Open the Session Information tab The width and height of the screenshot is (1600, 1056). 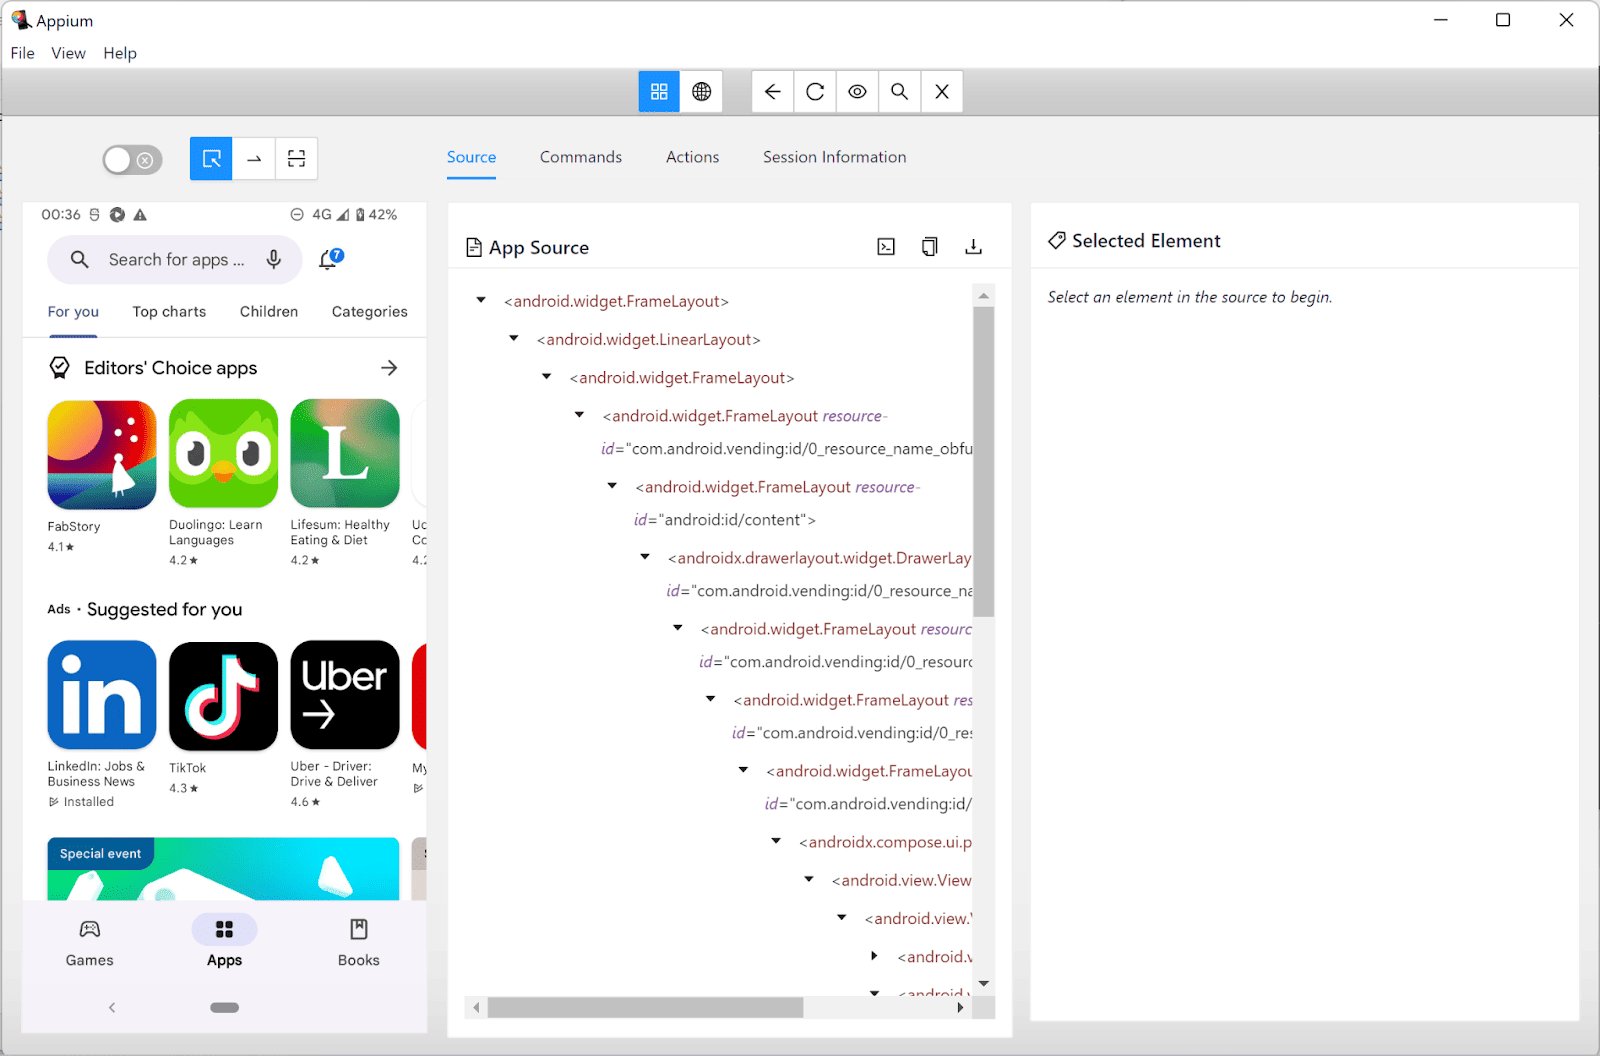click(834, 157)
